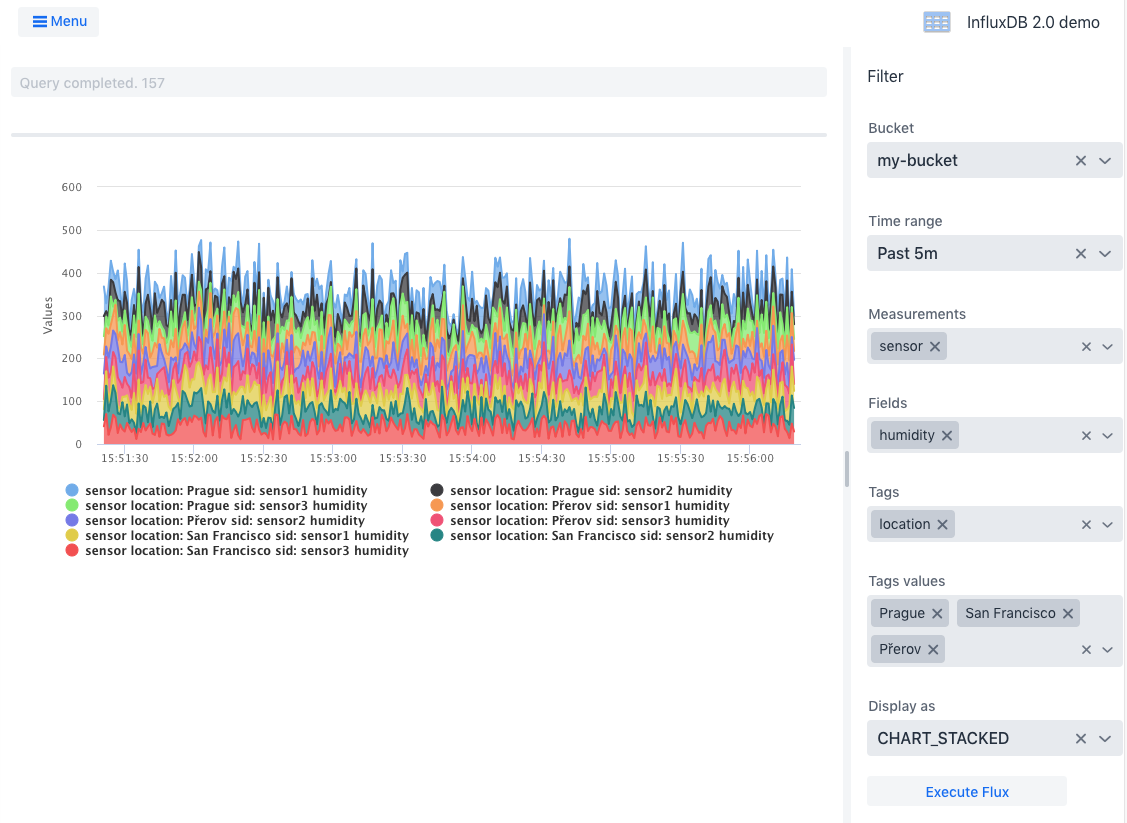Remove the location tag chip

[942, 525]
